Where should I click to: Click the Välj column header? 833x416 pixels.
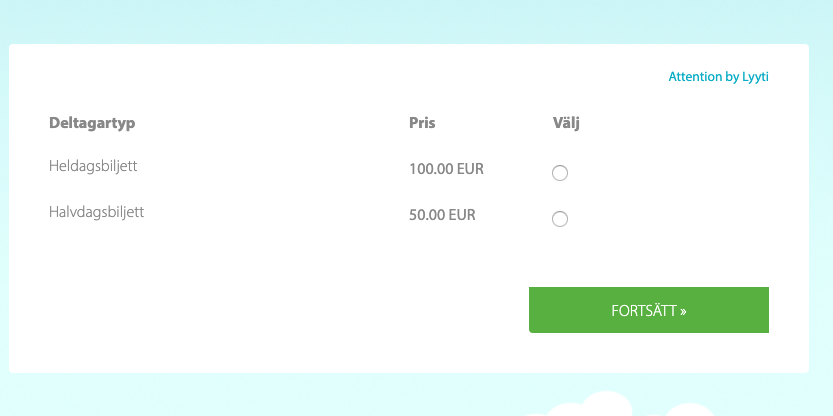pos(566,123)
